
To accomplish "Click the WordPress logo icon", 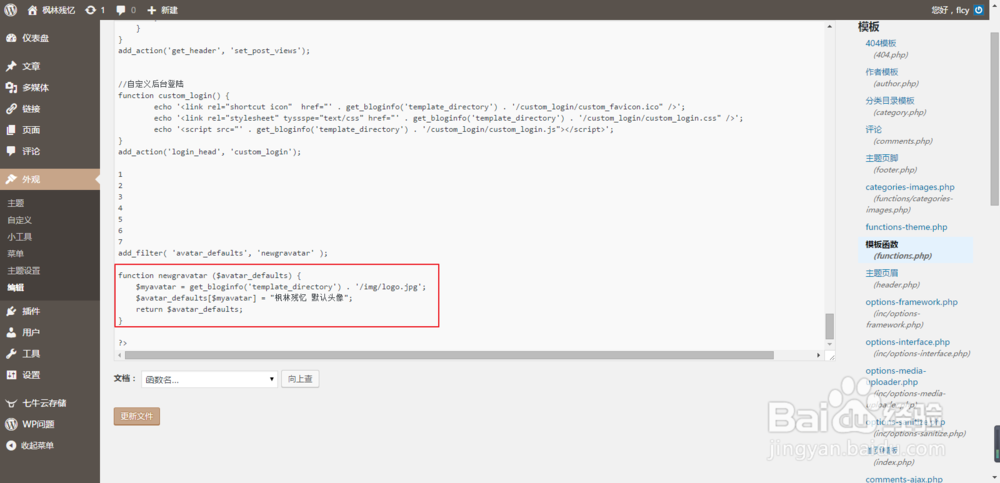I will click(x=11, y=10).
